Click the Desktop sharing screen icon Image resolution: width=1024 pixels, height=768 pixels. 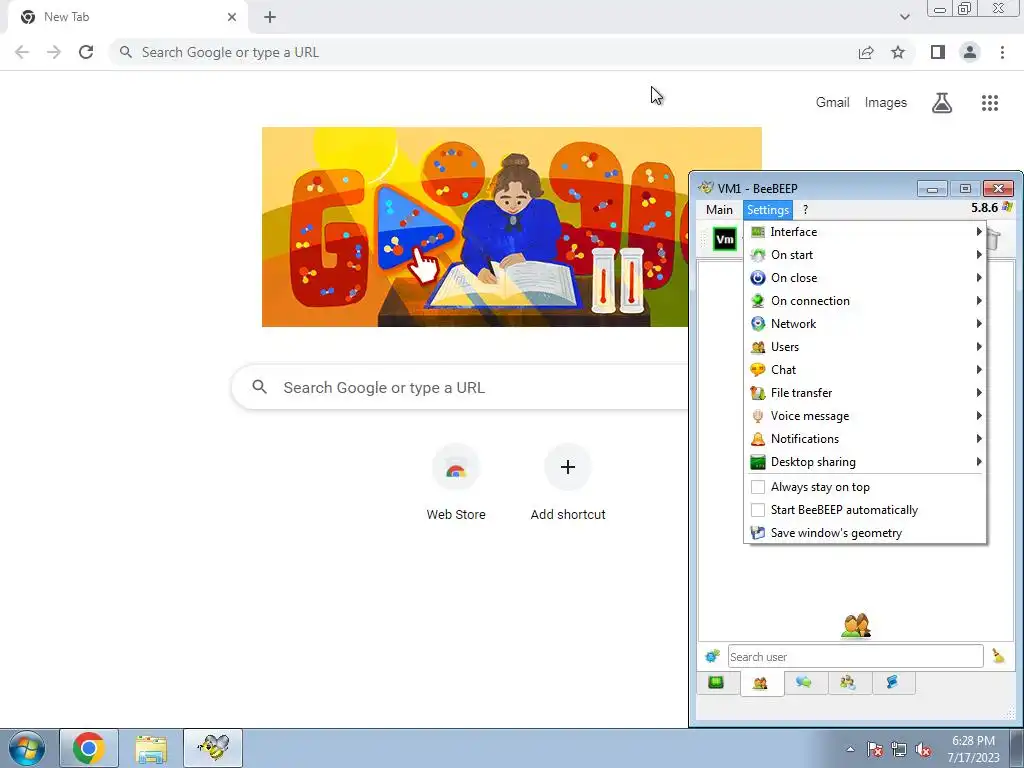tap(758, 462)
